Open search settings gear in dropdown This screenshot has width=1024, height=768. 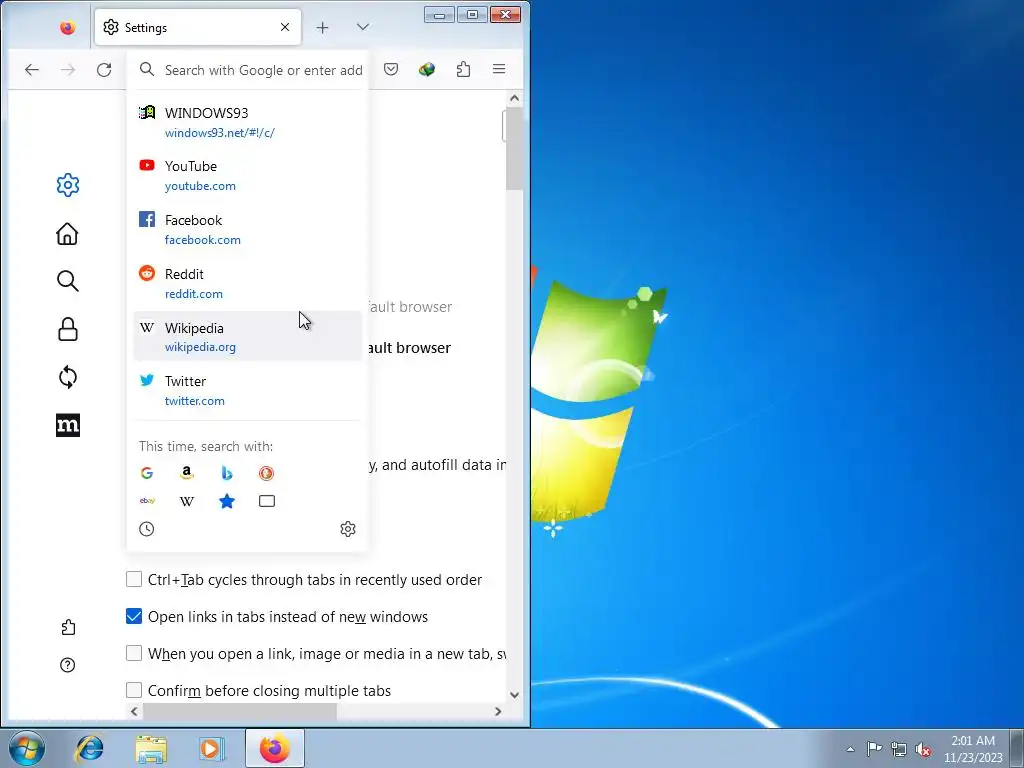coord(348,529)
